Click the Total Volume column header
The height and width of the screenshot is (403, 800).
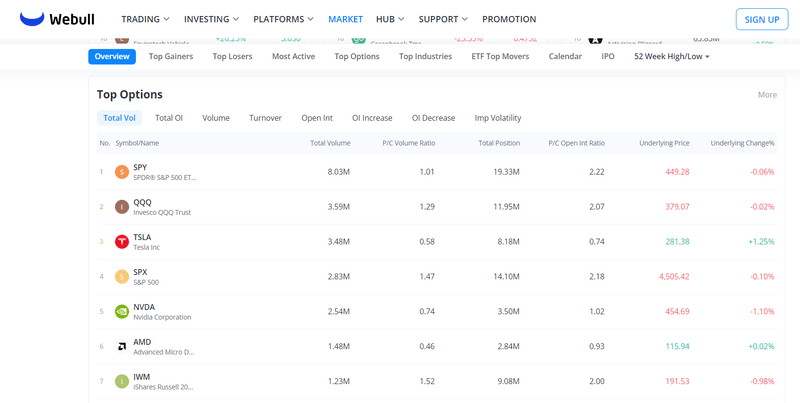330,143
